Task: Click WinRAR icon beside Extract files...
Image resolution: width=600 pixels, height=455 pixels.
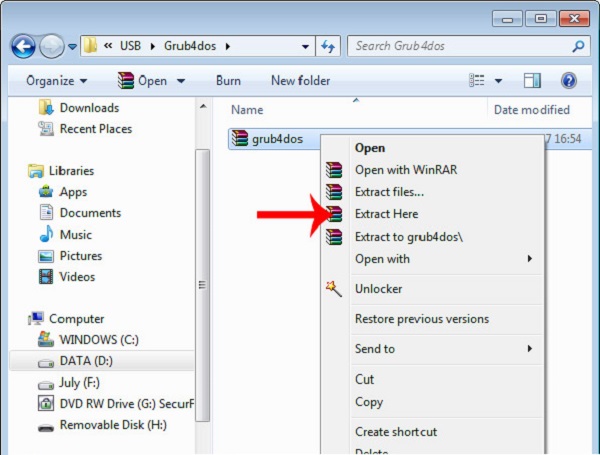Action: [334, 192]
